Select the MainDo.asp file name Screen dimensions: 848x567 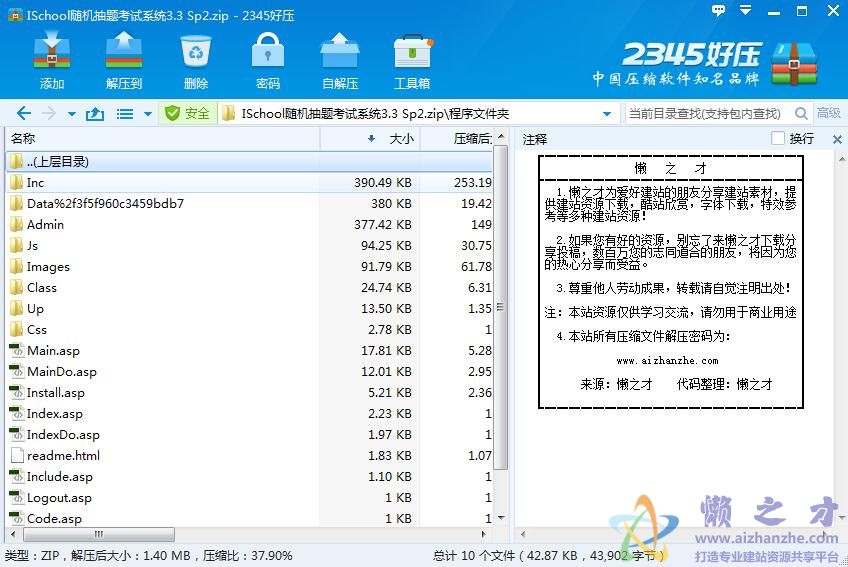point(62,372)
